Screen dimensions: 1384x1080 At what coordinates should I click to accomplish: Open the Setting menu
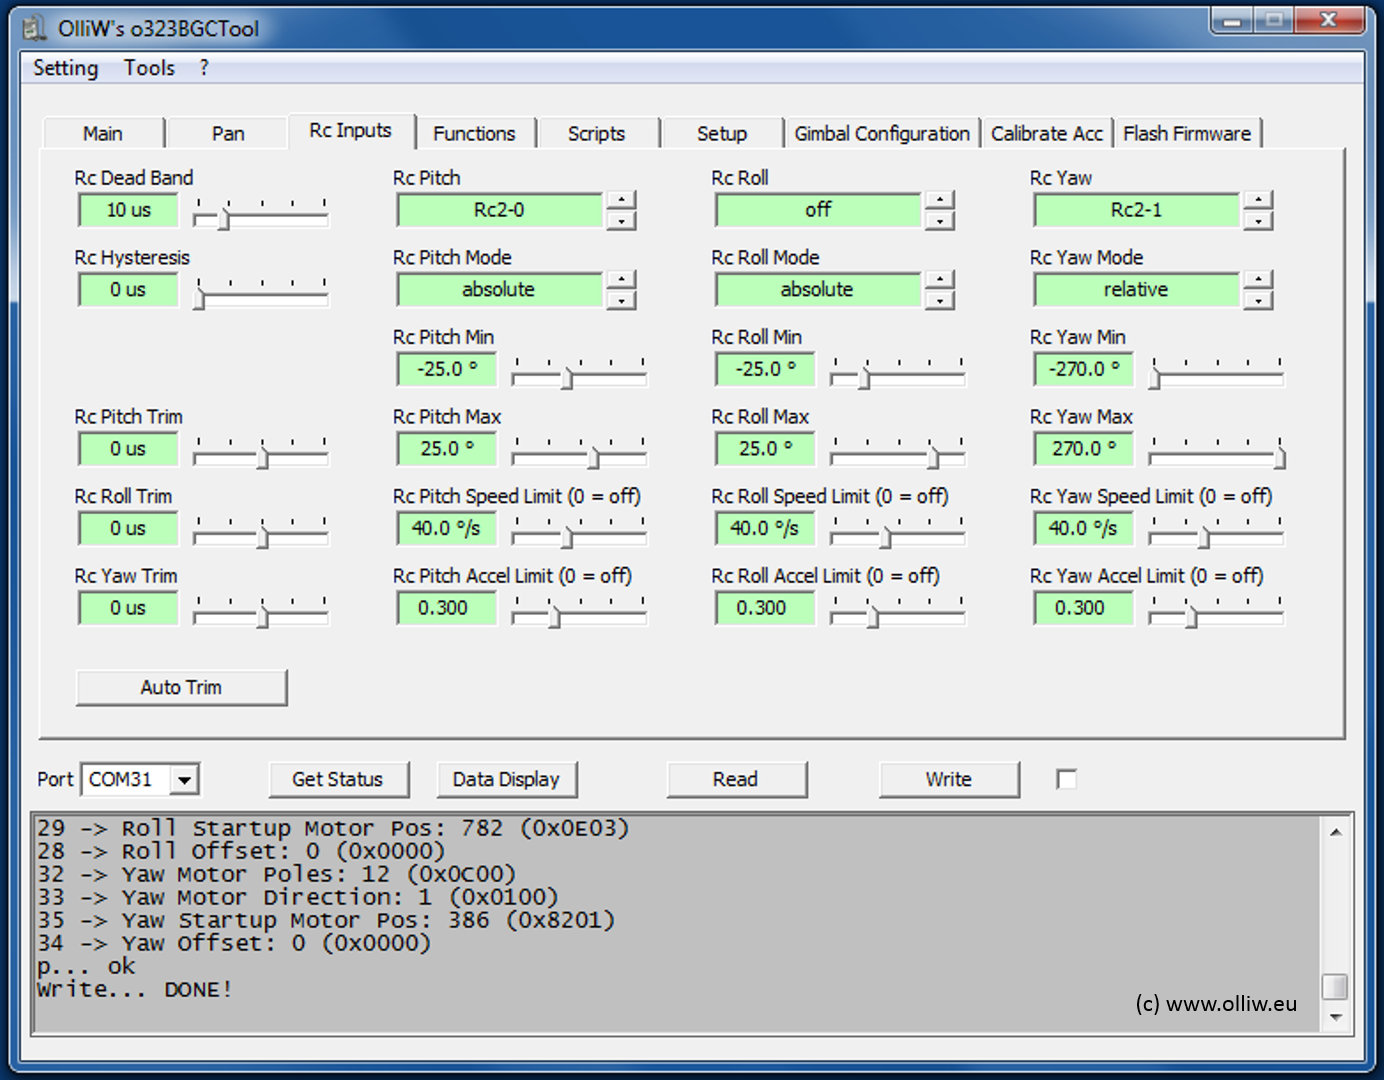(65, 68)
